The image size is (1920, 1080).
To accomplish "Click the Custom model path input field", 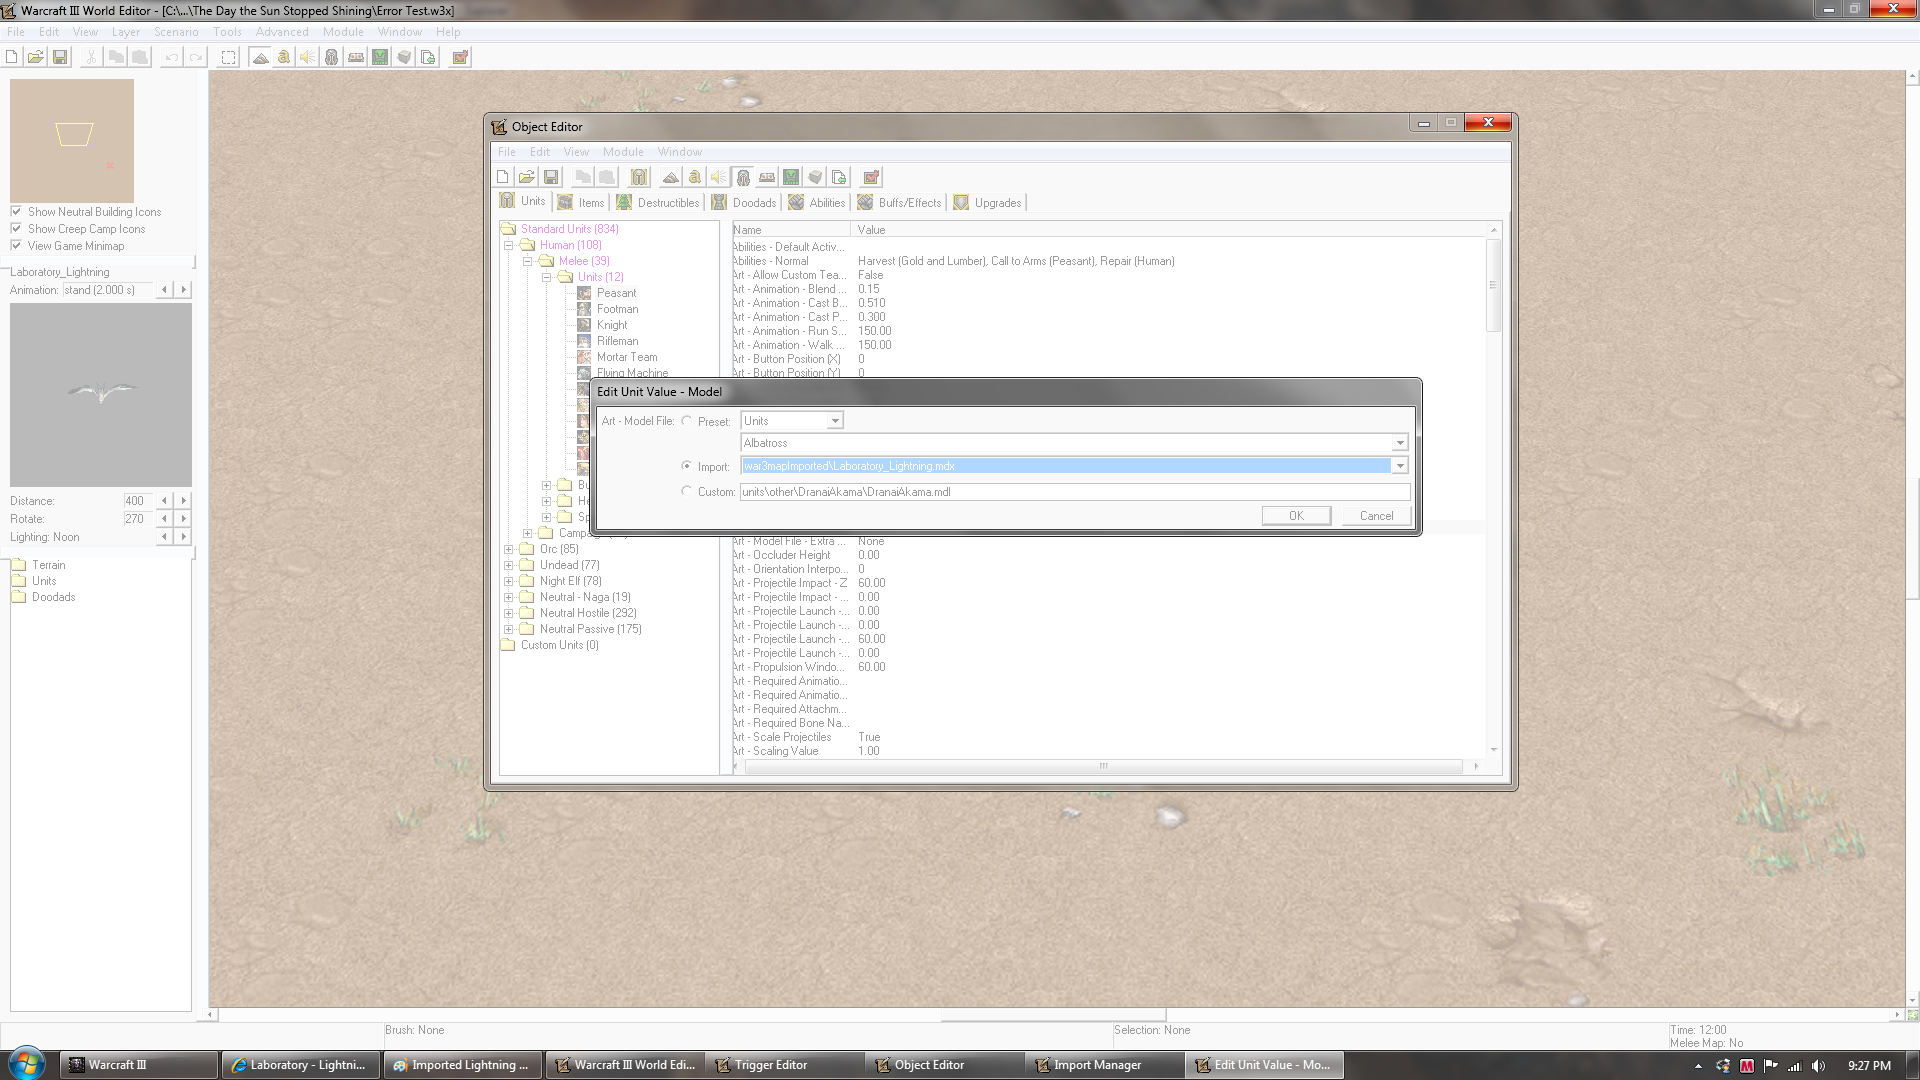I will tap(1075, 492).
